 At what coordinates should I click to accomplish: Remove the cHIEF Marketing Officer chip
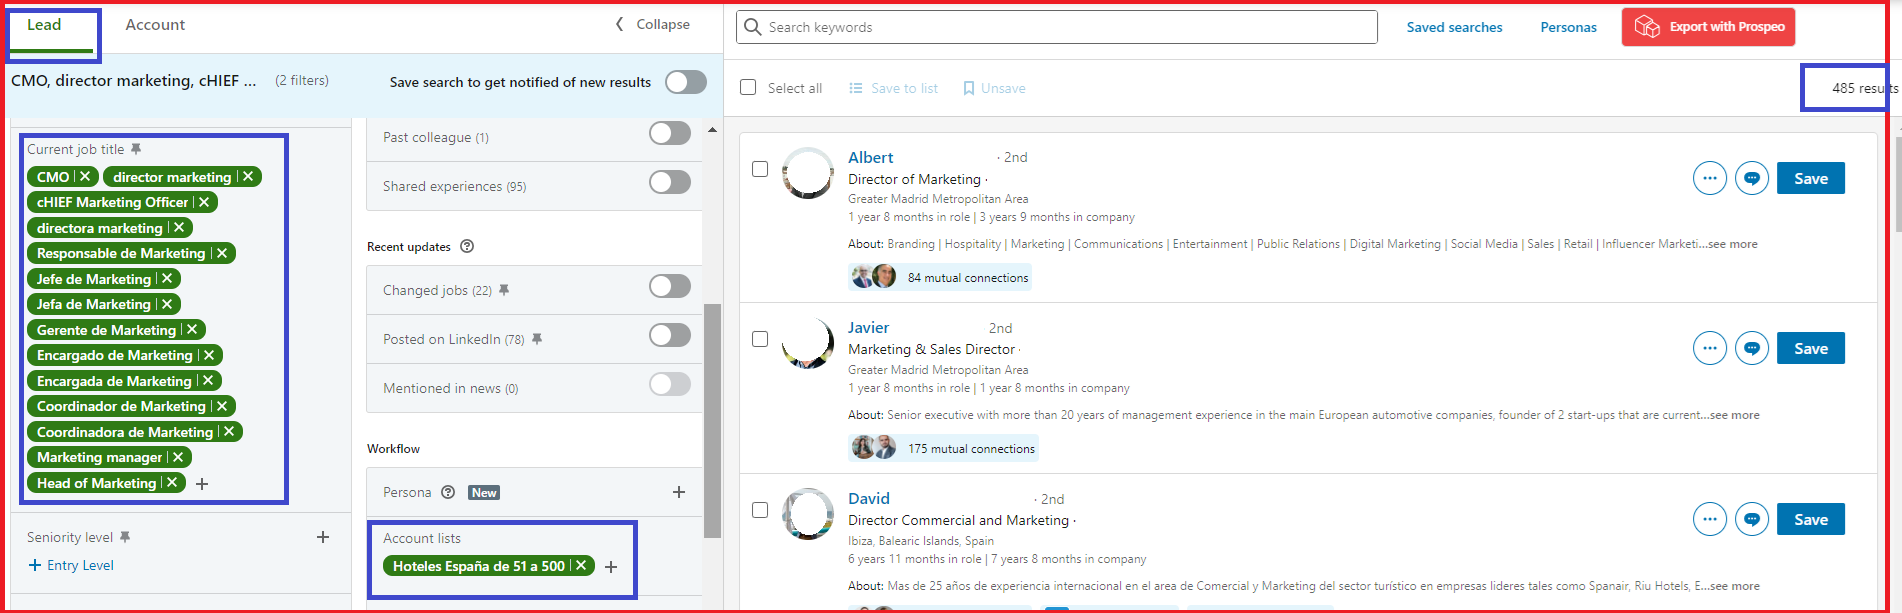pyautogui.click(x=204, y=202)
